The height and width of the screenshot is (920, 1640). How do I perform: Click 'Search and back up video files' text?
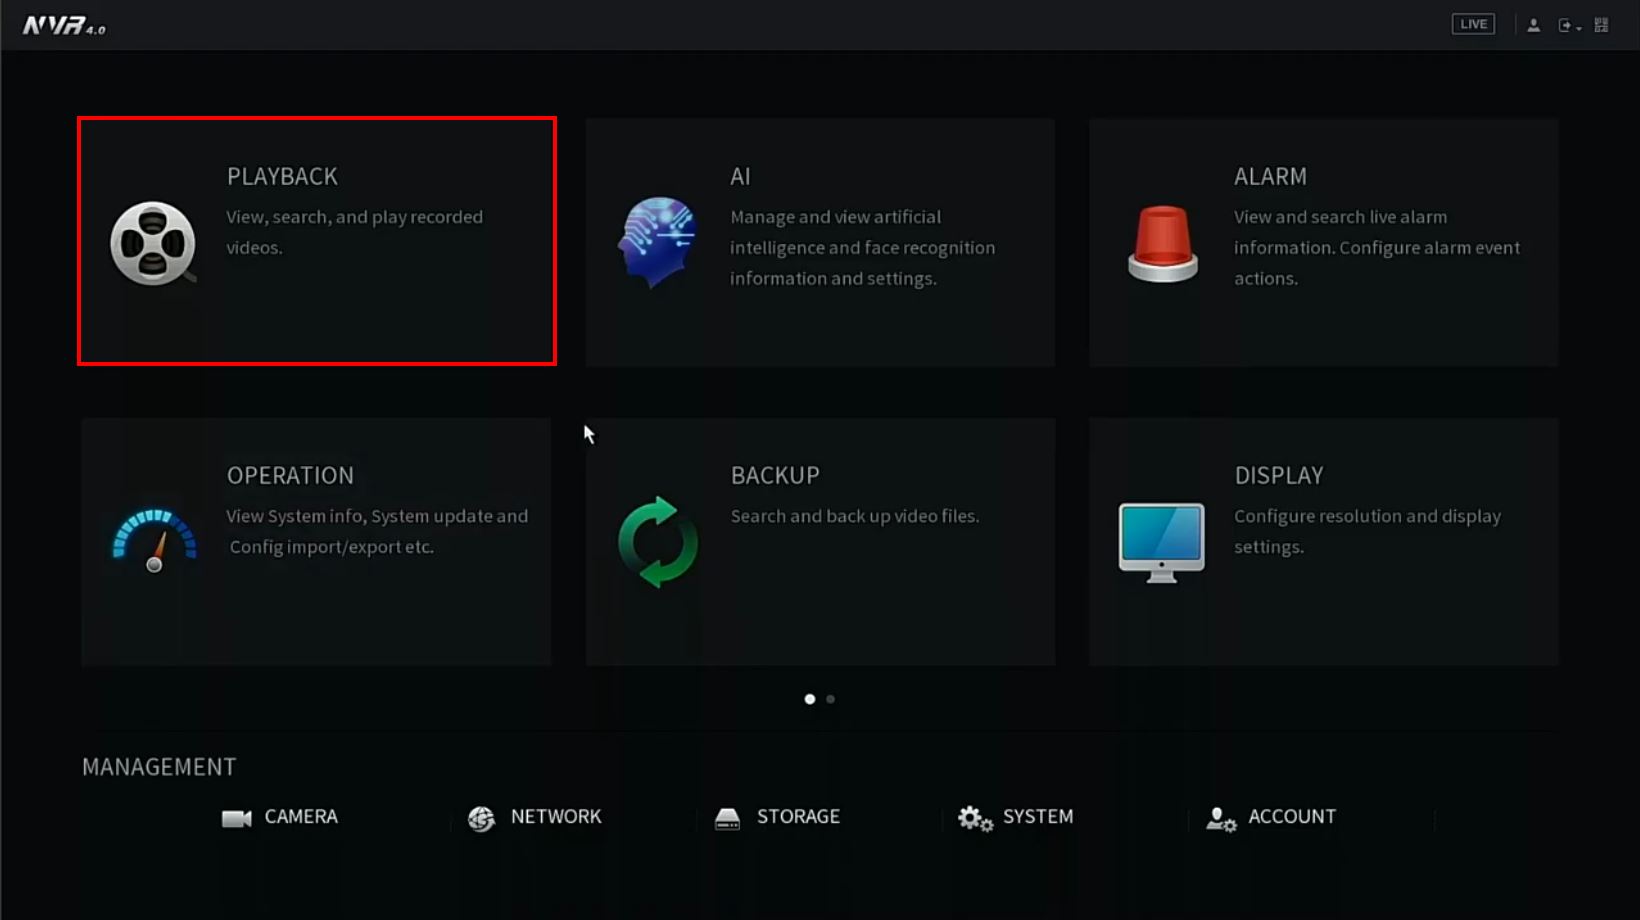[x=855, y=516]
